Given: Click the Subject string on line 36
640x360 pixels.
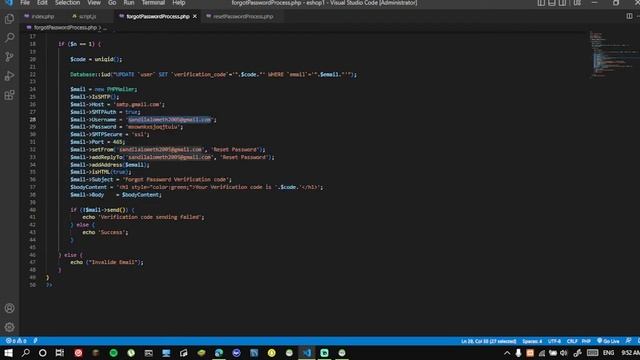Looking at the screenshot, I should pyautogui.click(x=177, y=180).
